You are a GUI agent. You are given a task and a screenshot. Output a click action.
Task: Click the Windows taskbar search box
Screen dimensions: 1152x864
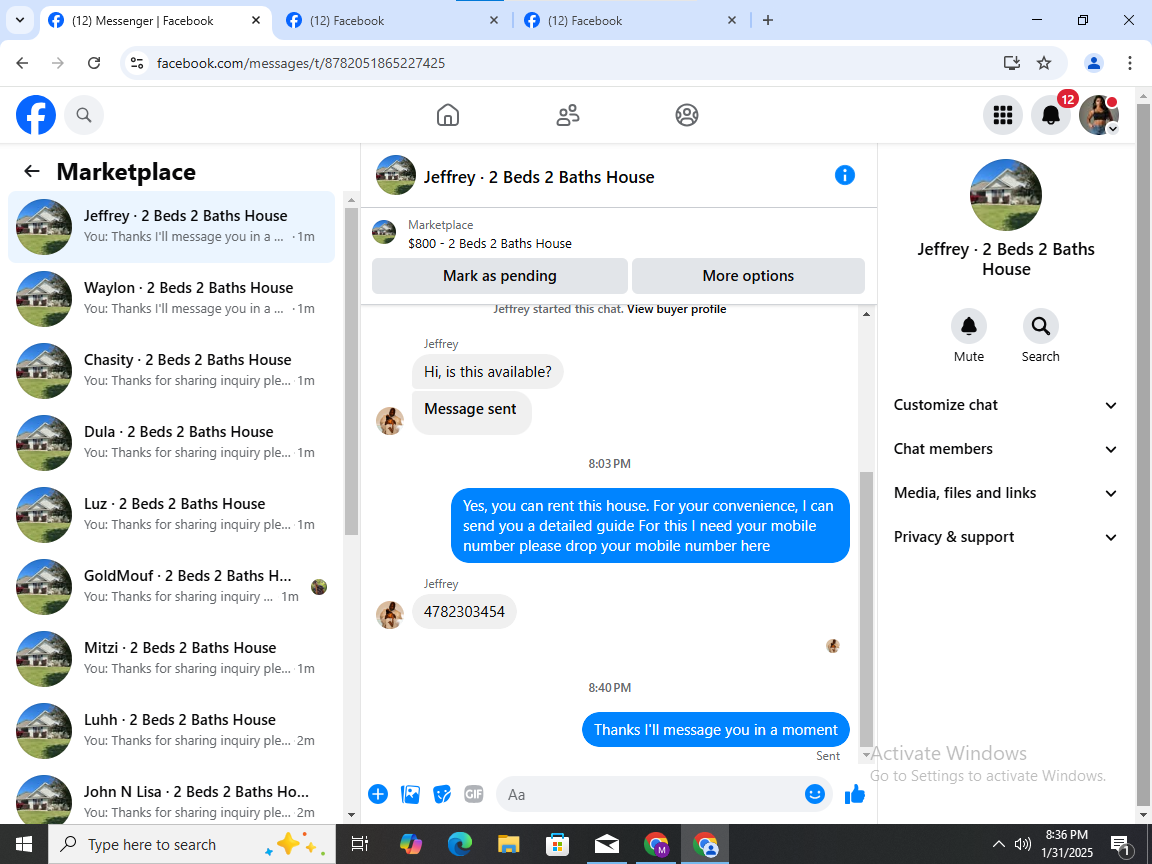[x=192, y=844]
